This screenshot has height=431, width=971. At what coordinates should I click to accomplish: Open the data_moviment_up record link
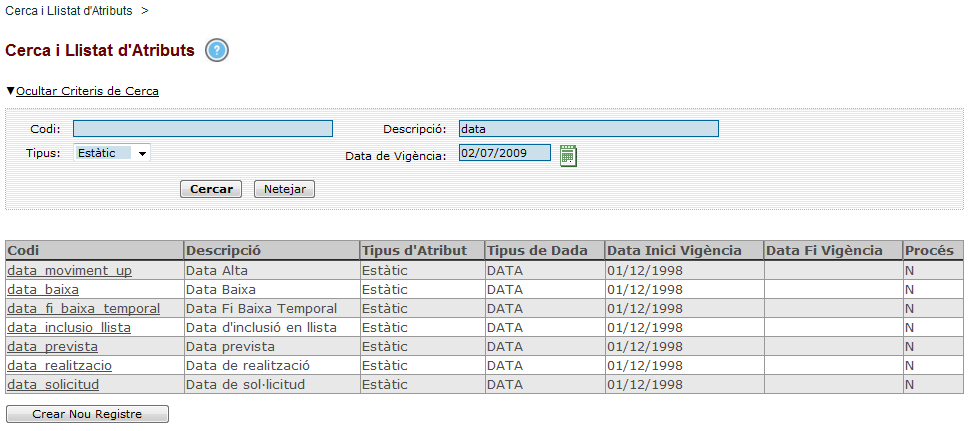coord(69,271)
